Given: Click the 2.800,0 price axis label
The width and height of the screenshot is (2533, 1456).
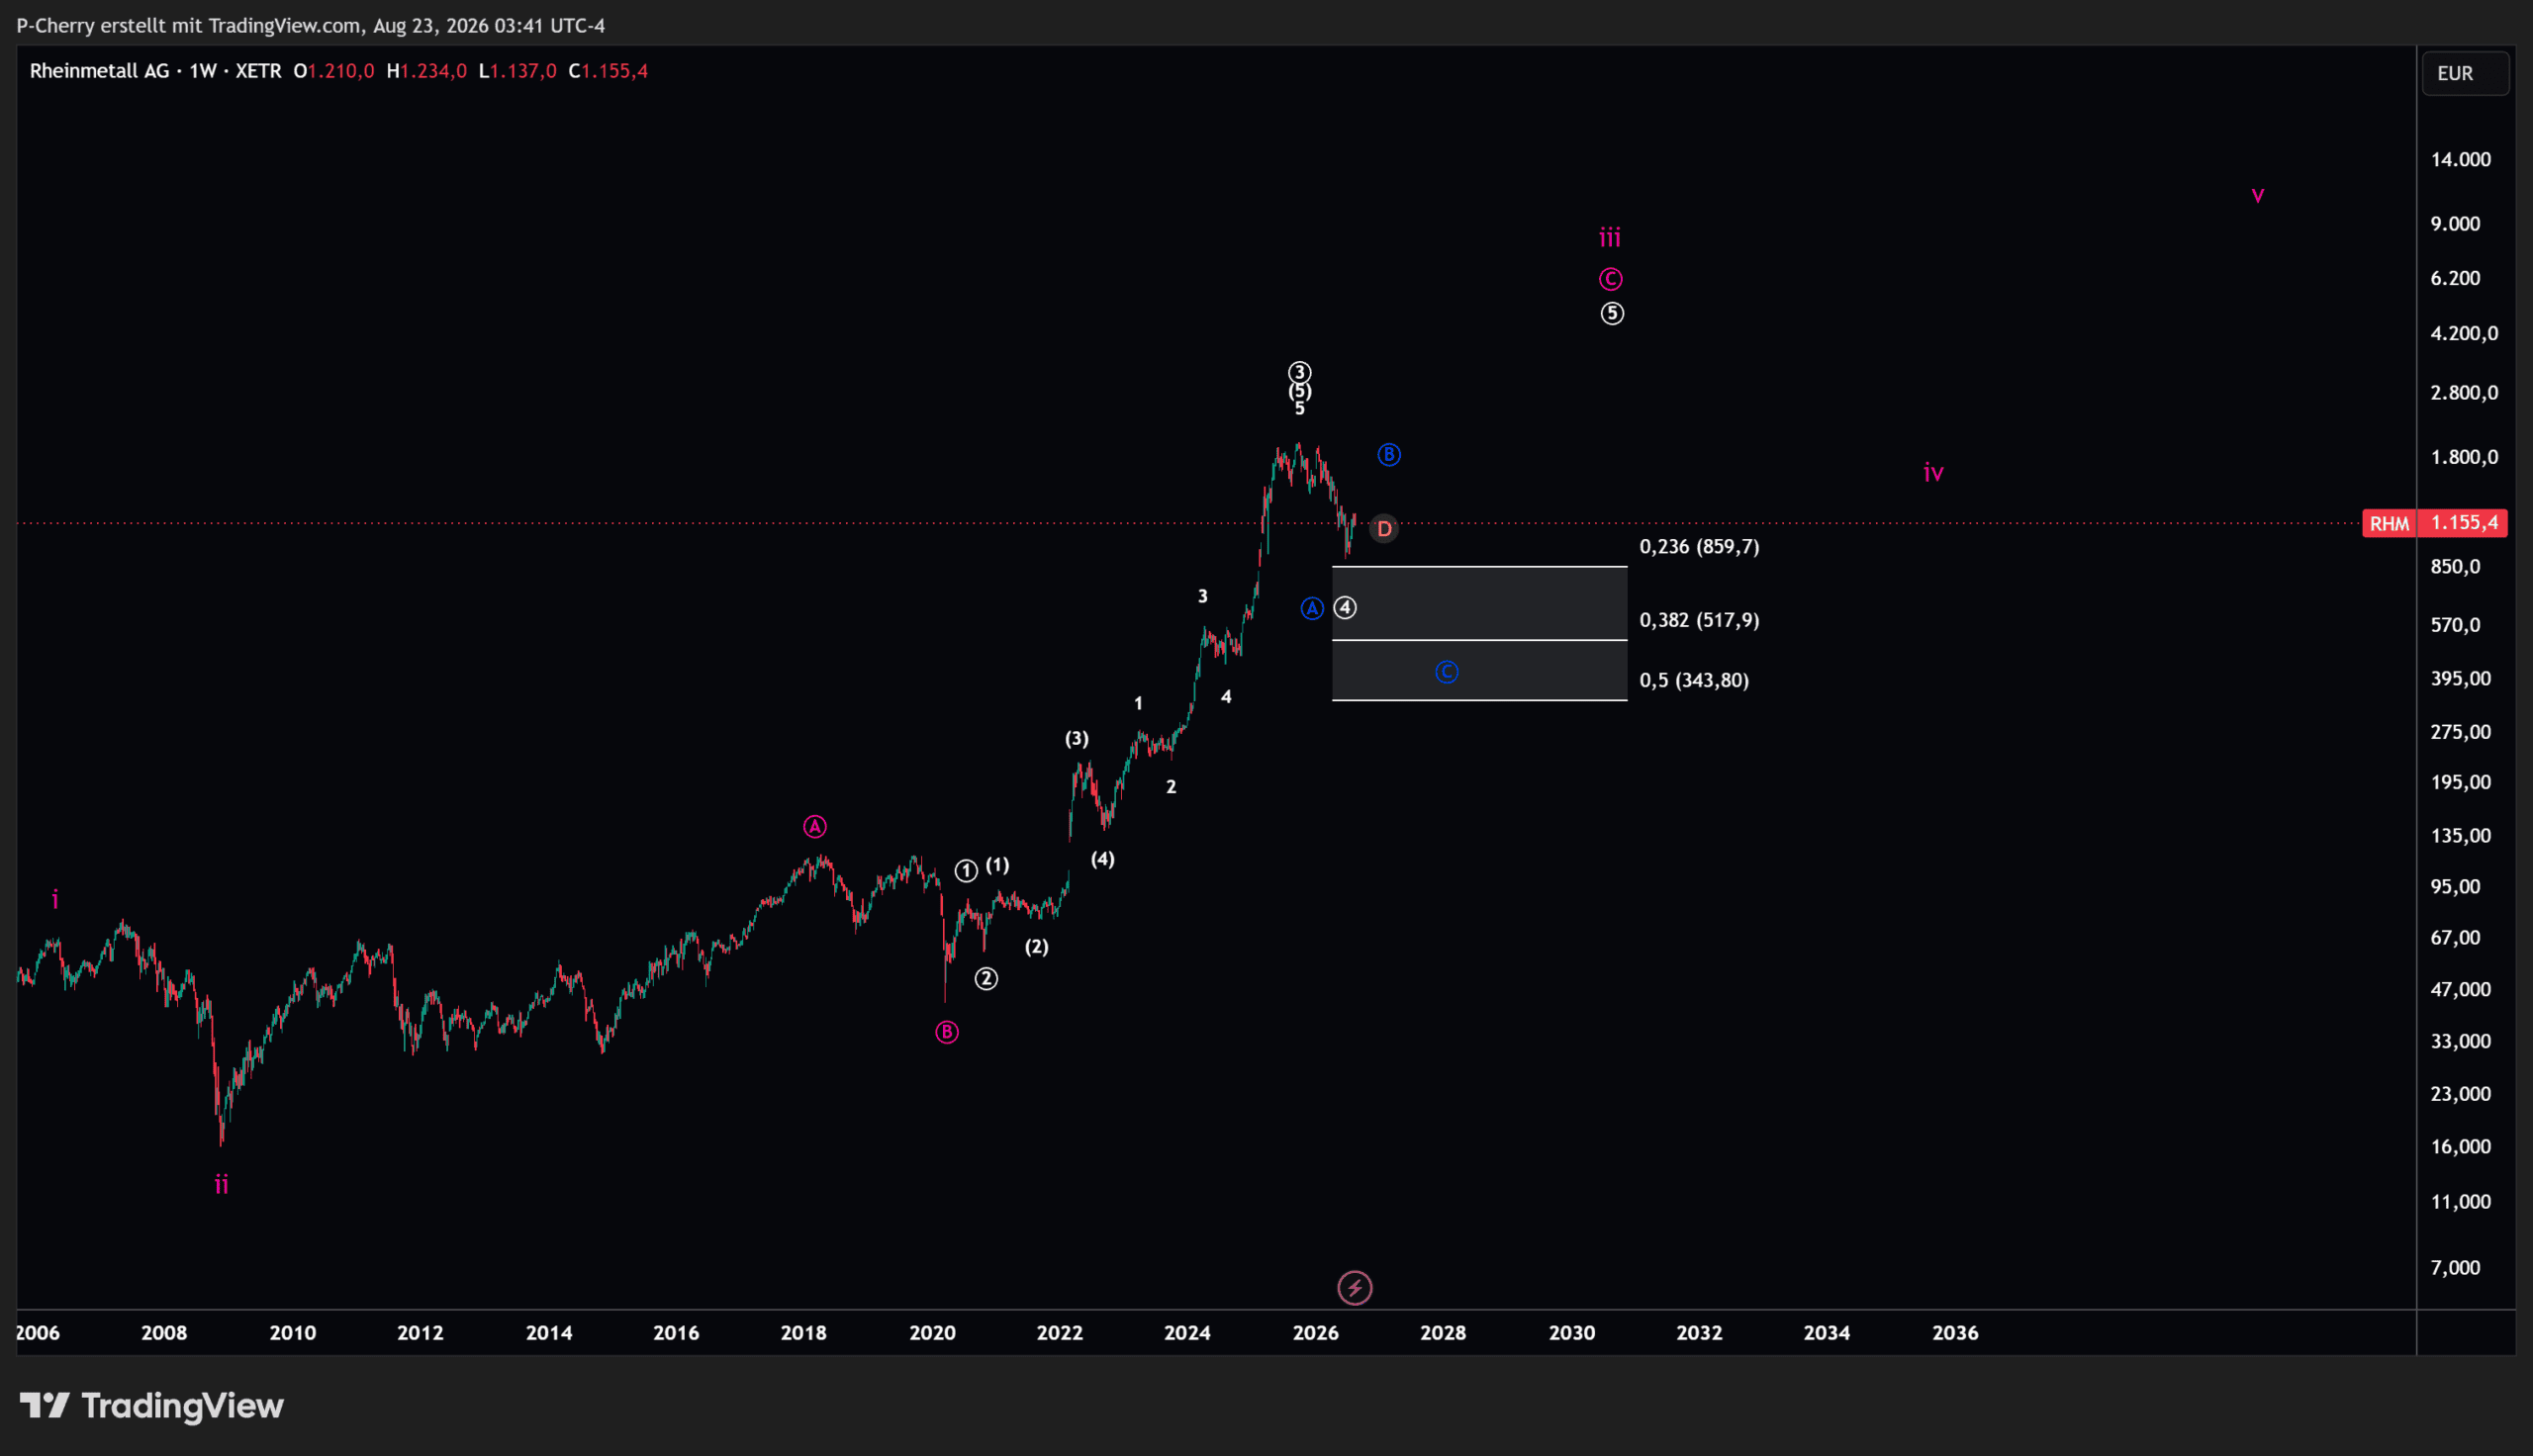Looking at the screenshot, I should pos(2464,392).
